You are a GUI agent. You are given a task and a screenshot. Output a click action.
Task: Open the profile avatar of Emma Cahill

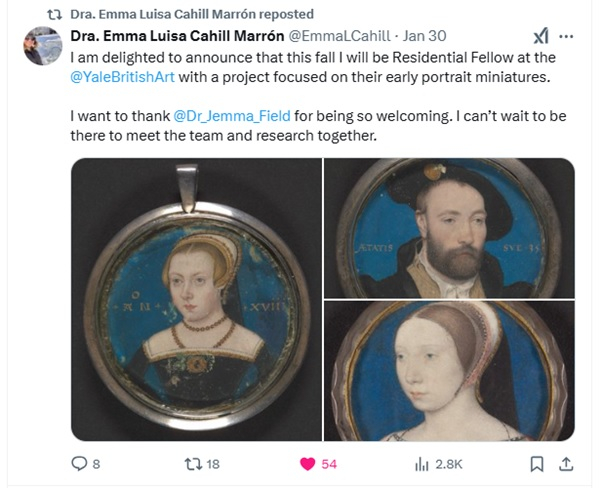point(43,46)
